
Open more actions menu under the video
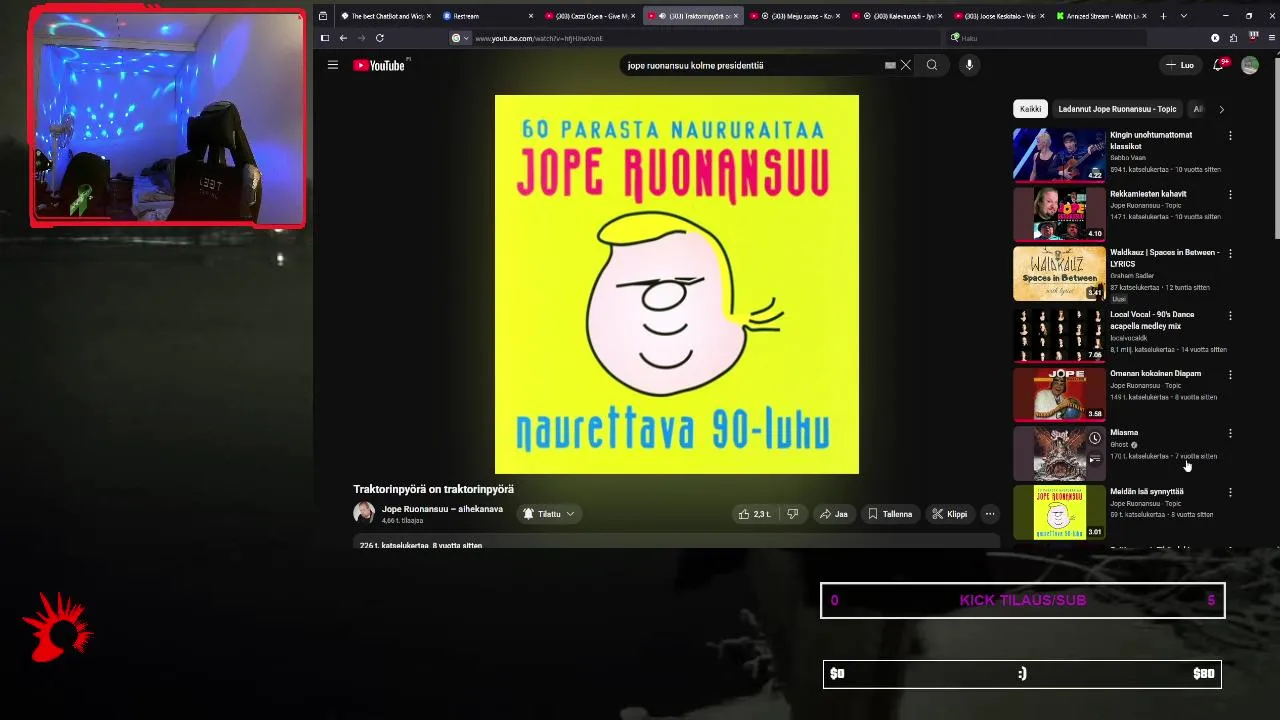(990, 514)
